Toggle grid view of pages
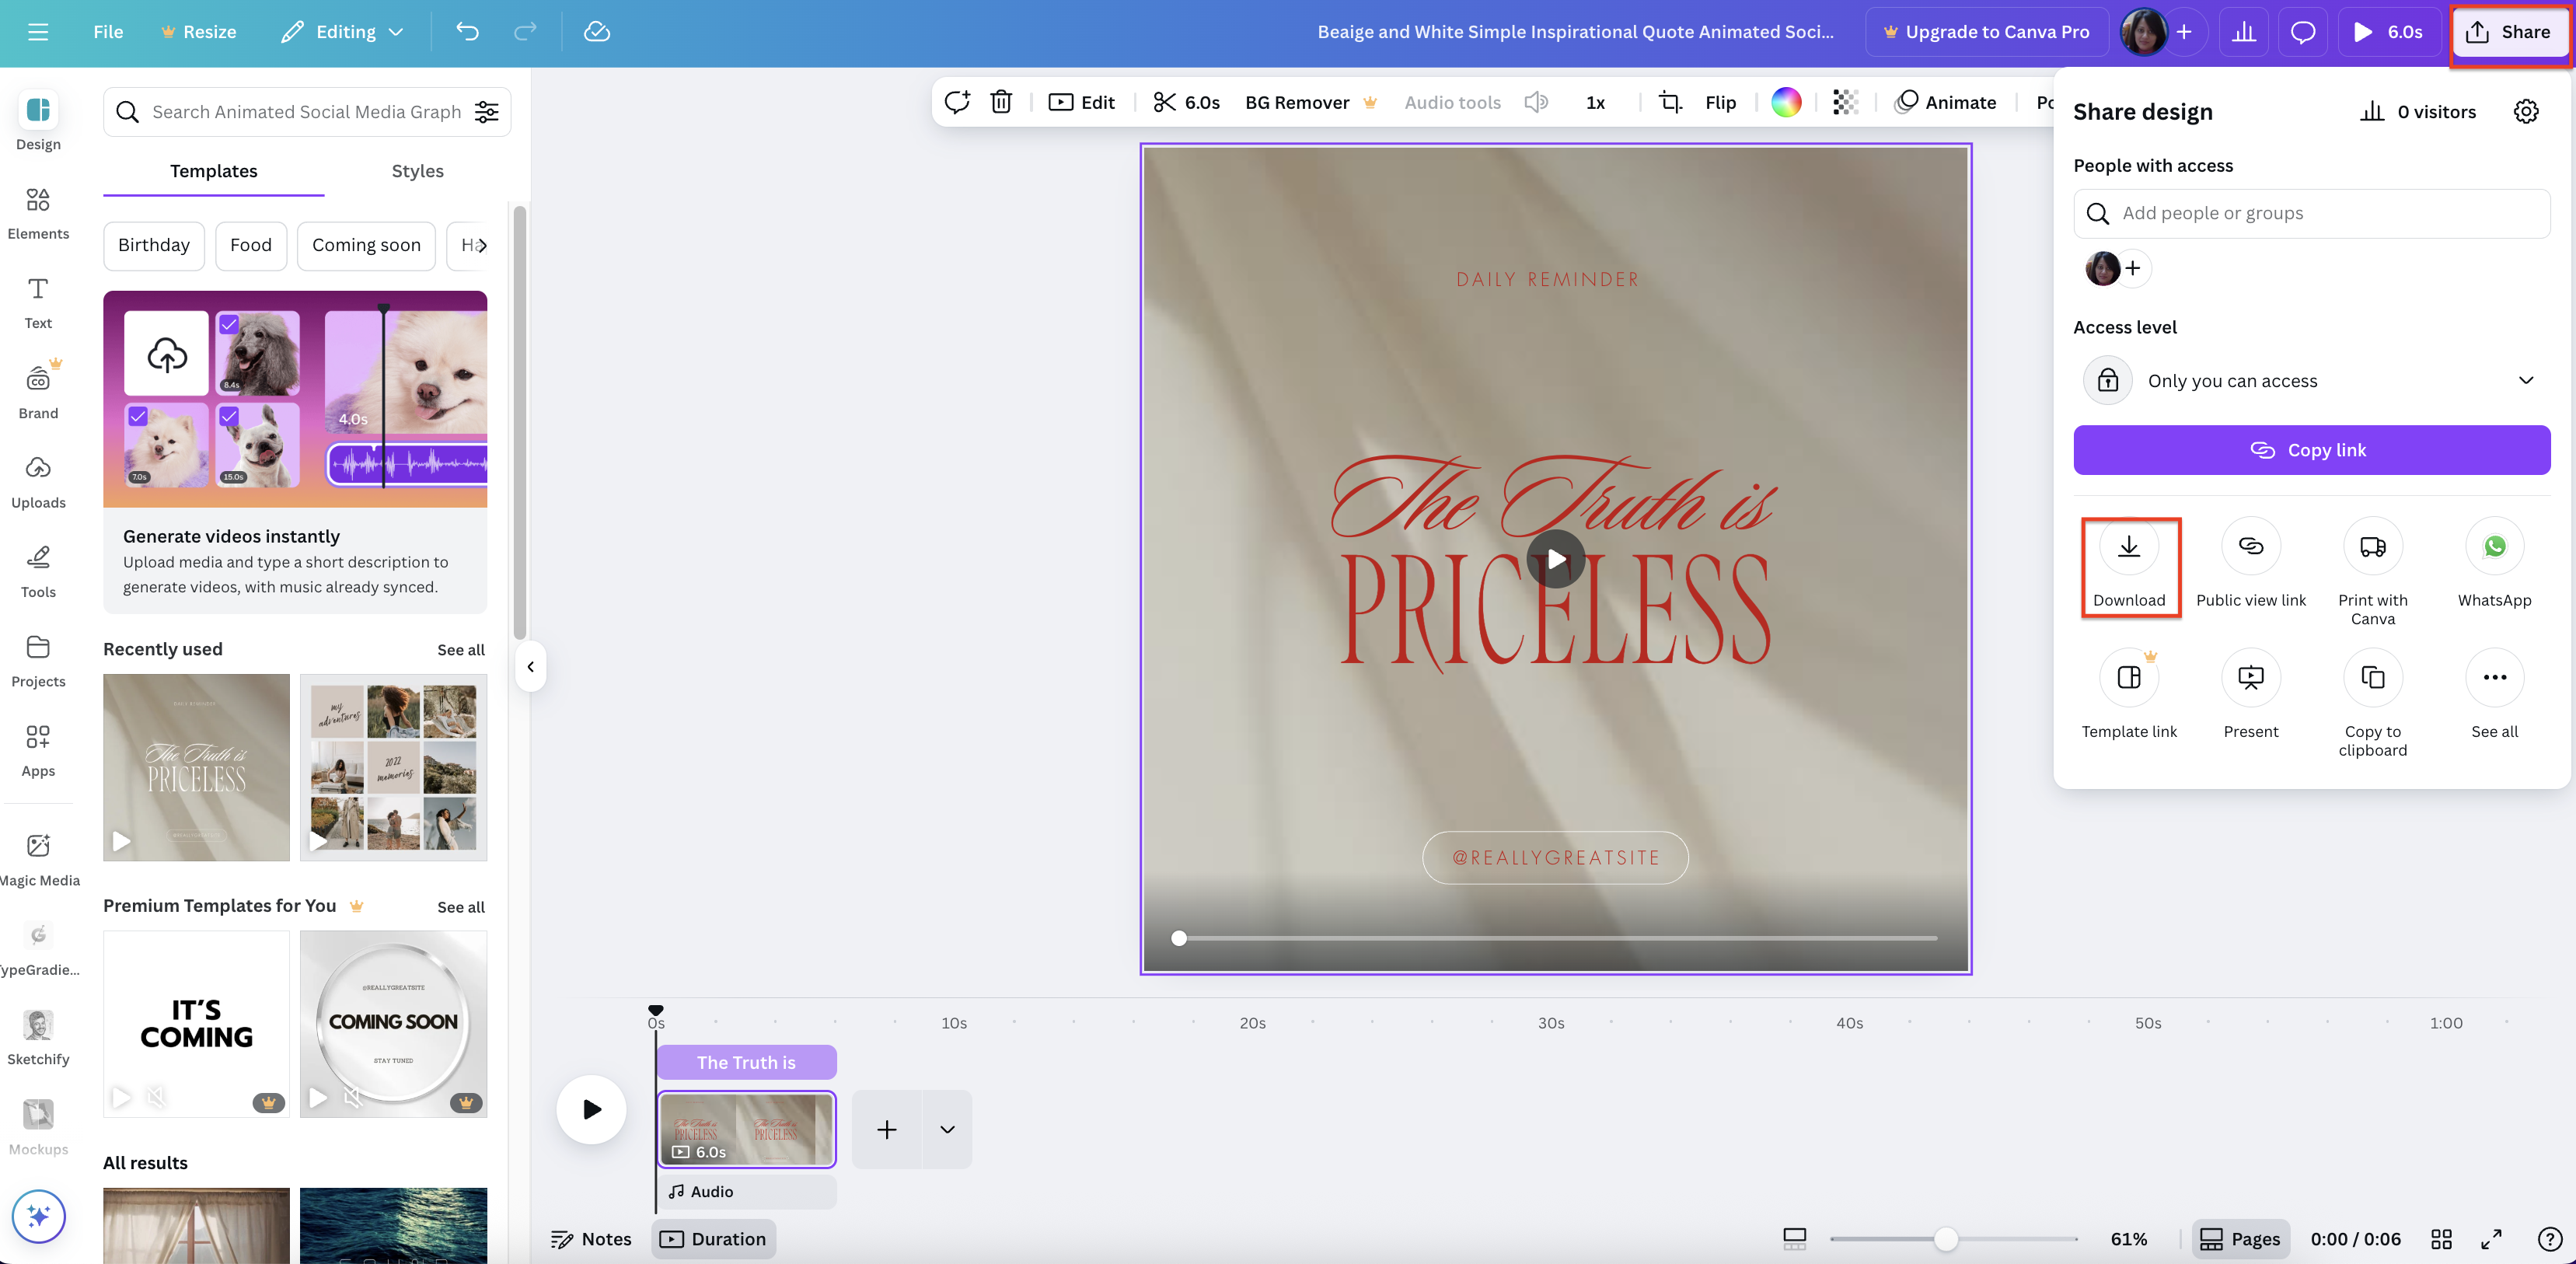The image size is (2576, 1264). [x=2441, y=1239]
